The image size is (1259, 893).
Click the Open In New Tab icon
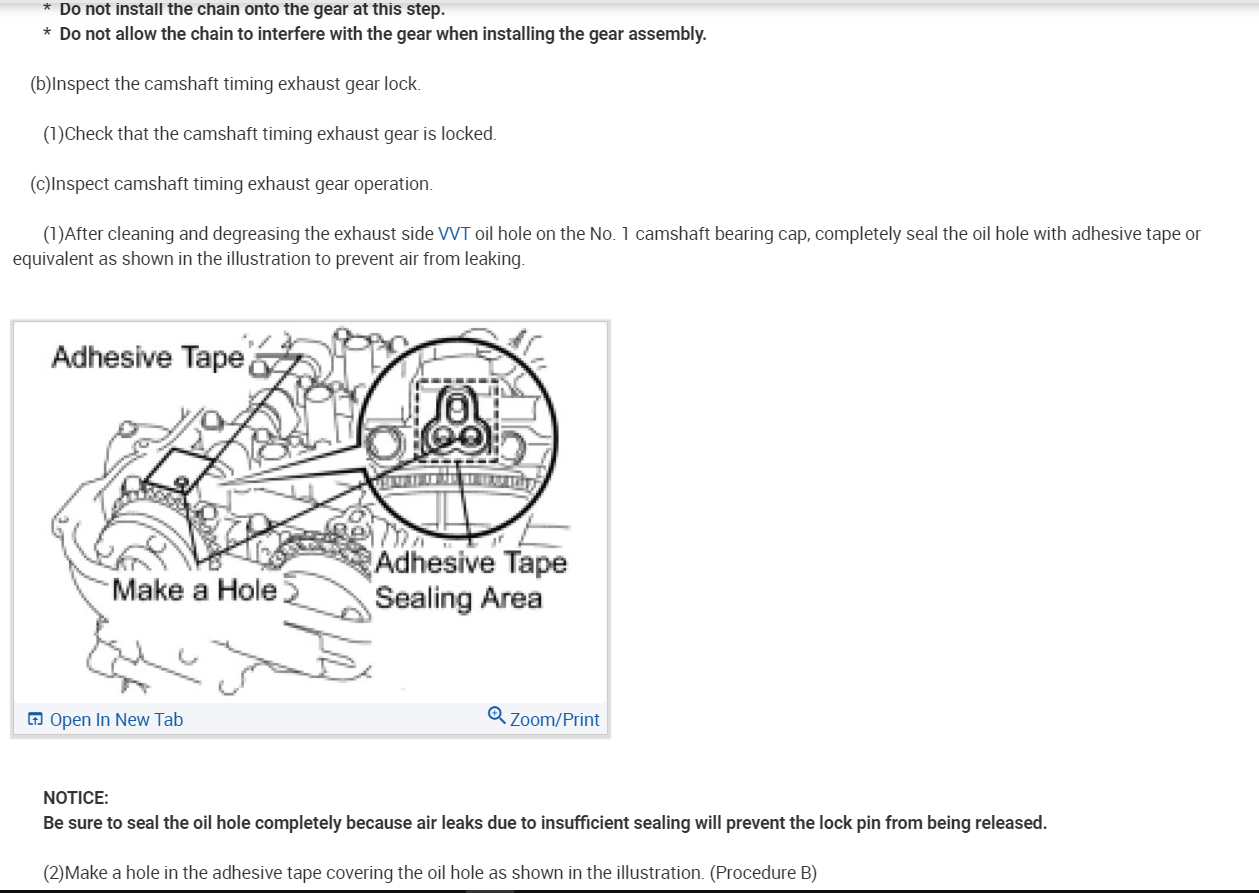(x=35, y=719)
